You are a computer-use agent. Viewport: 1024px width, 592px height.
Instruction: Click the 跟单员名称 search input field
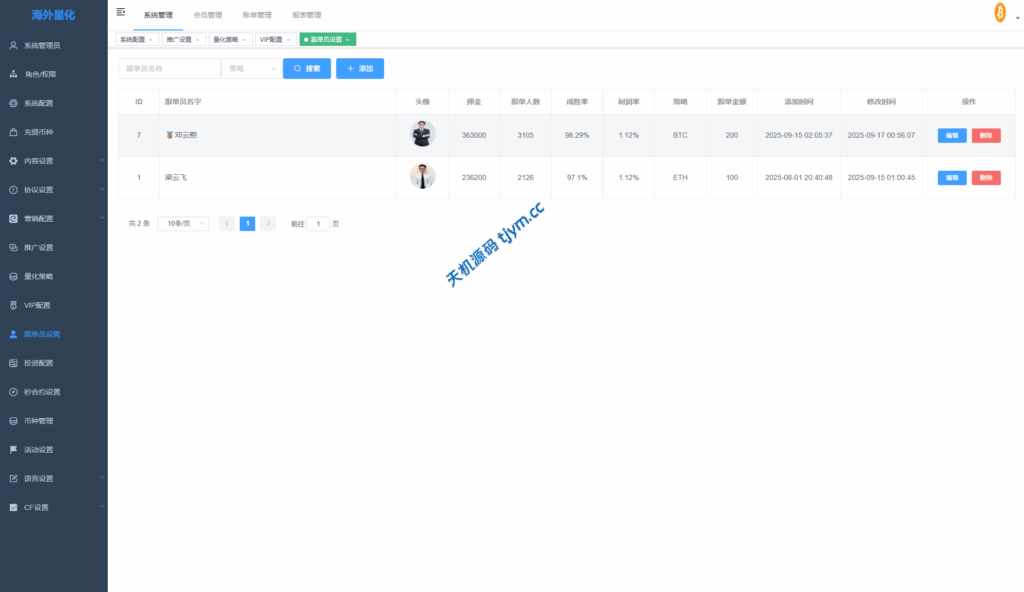[168, 68]
